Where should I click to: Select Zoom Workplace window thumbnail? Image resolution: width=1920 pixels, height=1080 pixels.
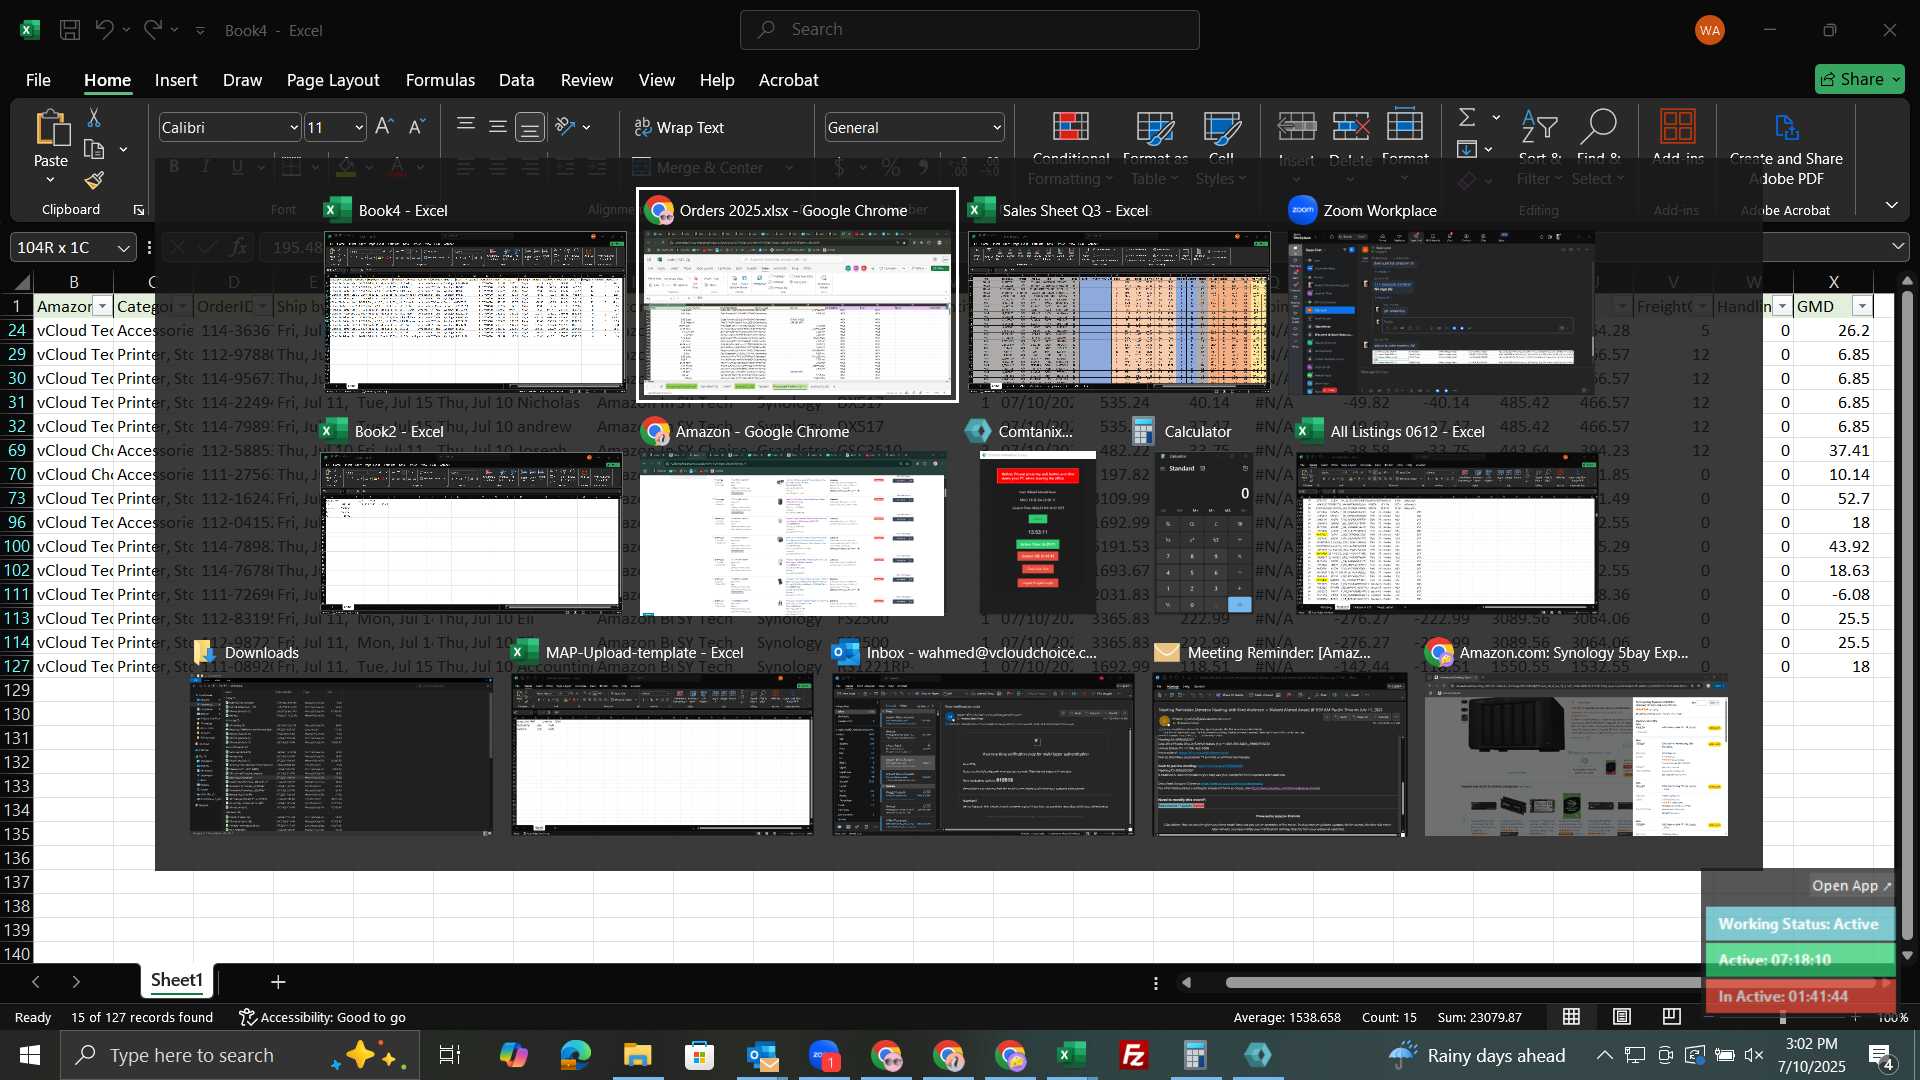click(1441, 312)
